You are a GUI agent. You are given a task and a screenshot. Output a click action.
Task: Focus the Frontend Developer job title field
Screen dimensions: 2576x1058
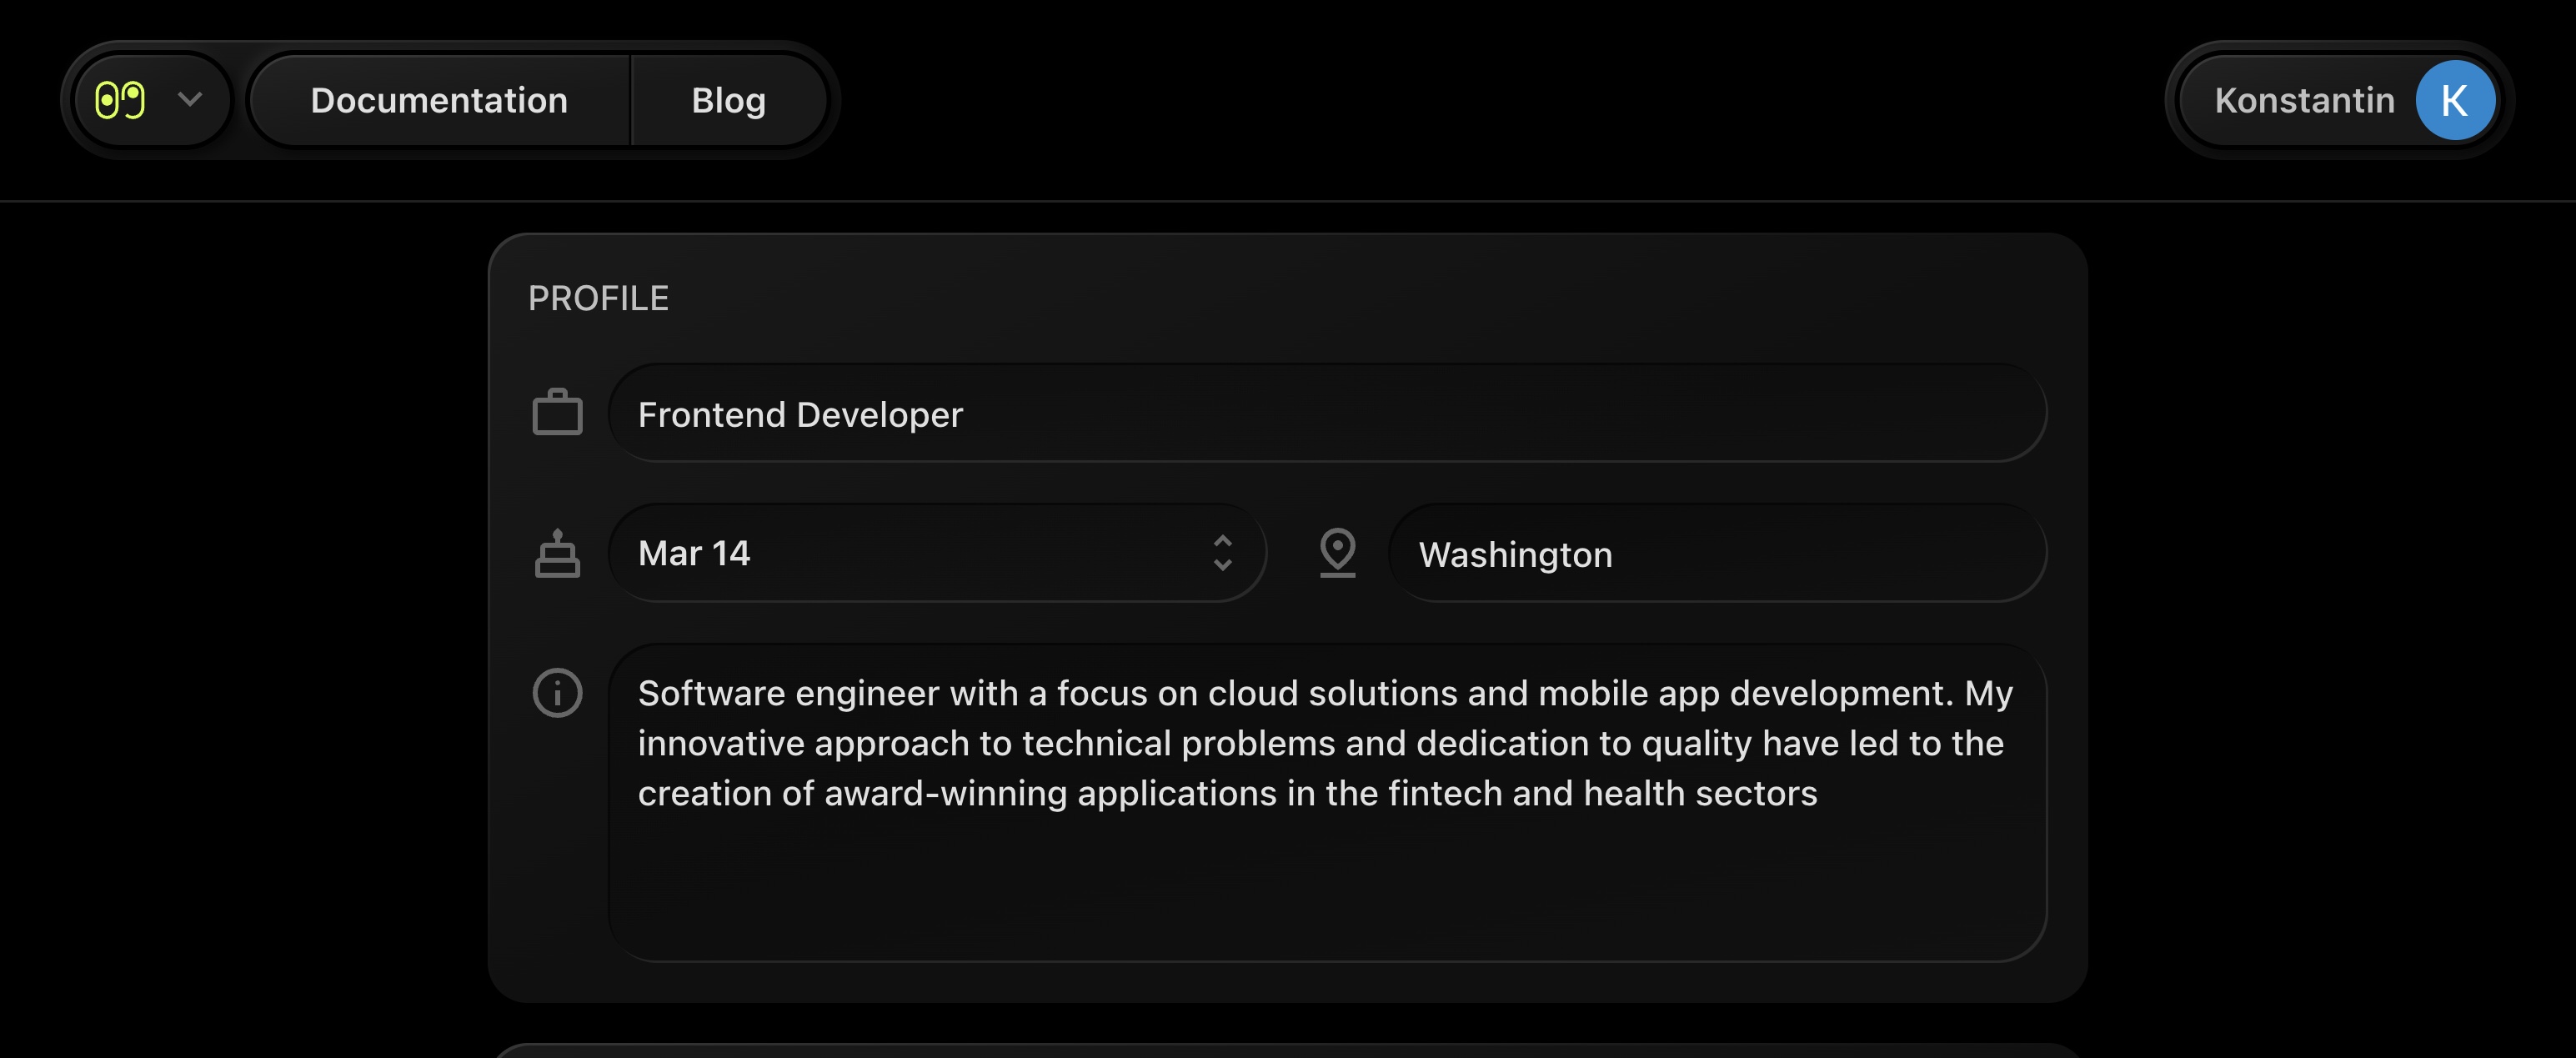[x=1326, y=413]
